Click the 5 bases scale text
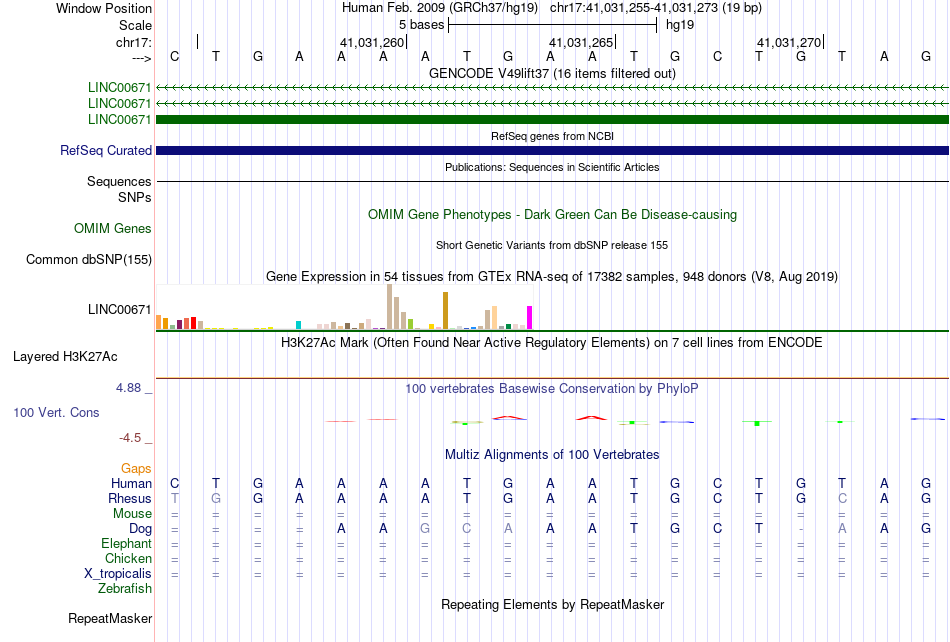Viewport: 950px width, 642px height. point(421,25)
